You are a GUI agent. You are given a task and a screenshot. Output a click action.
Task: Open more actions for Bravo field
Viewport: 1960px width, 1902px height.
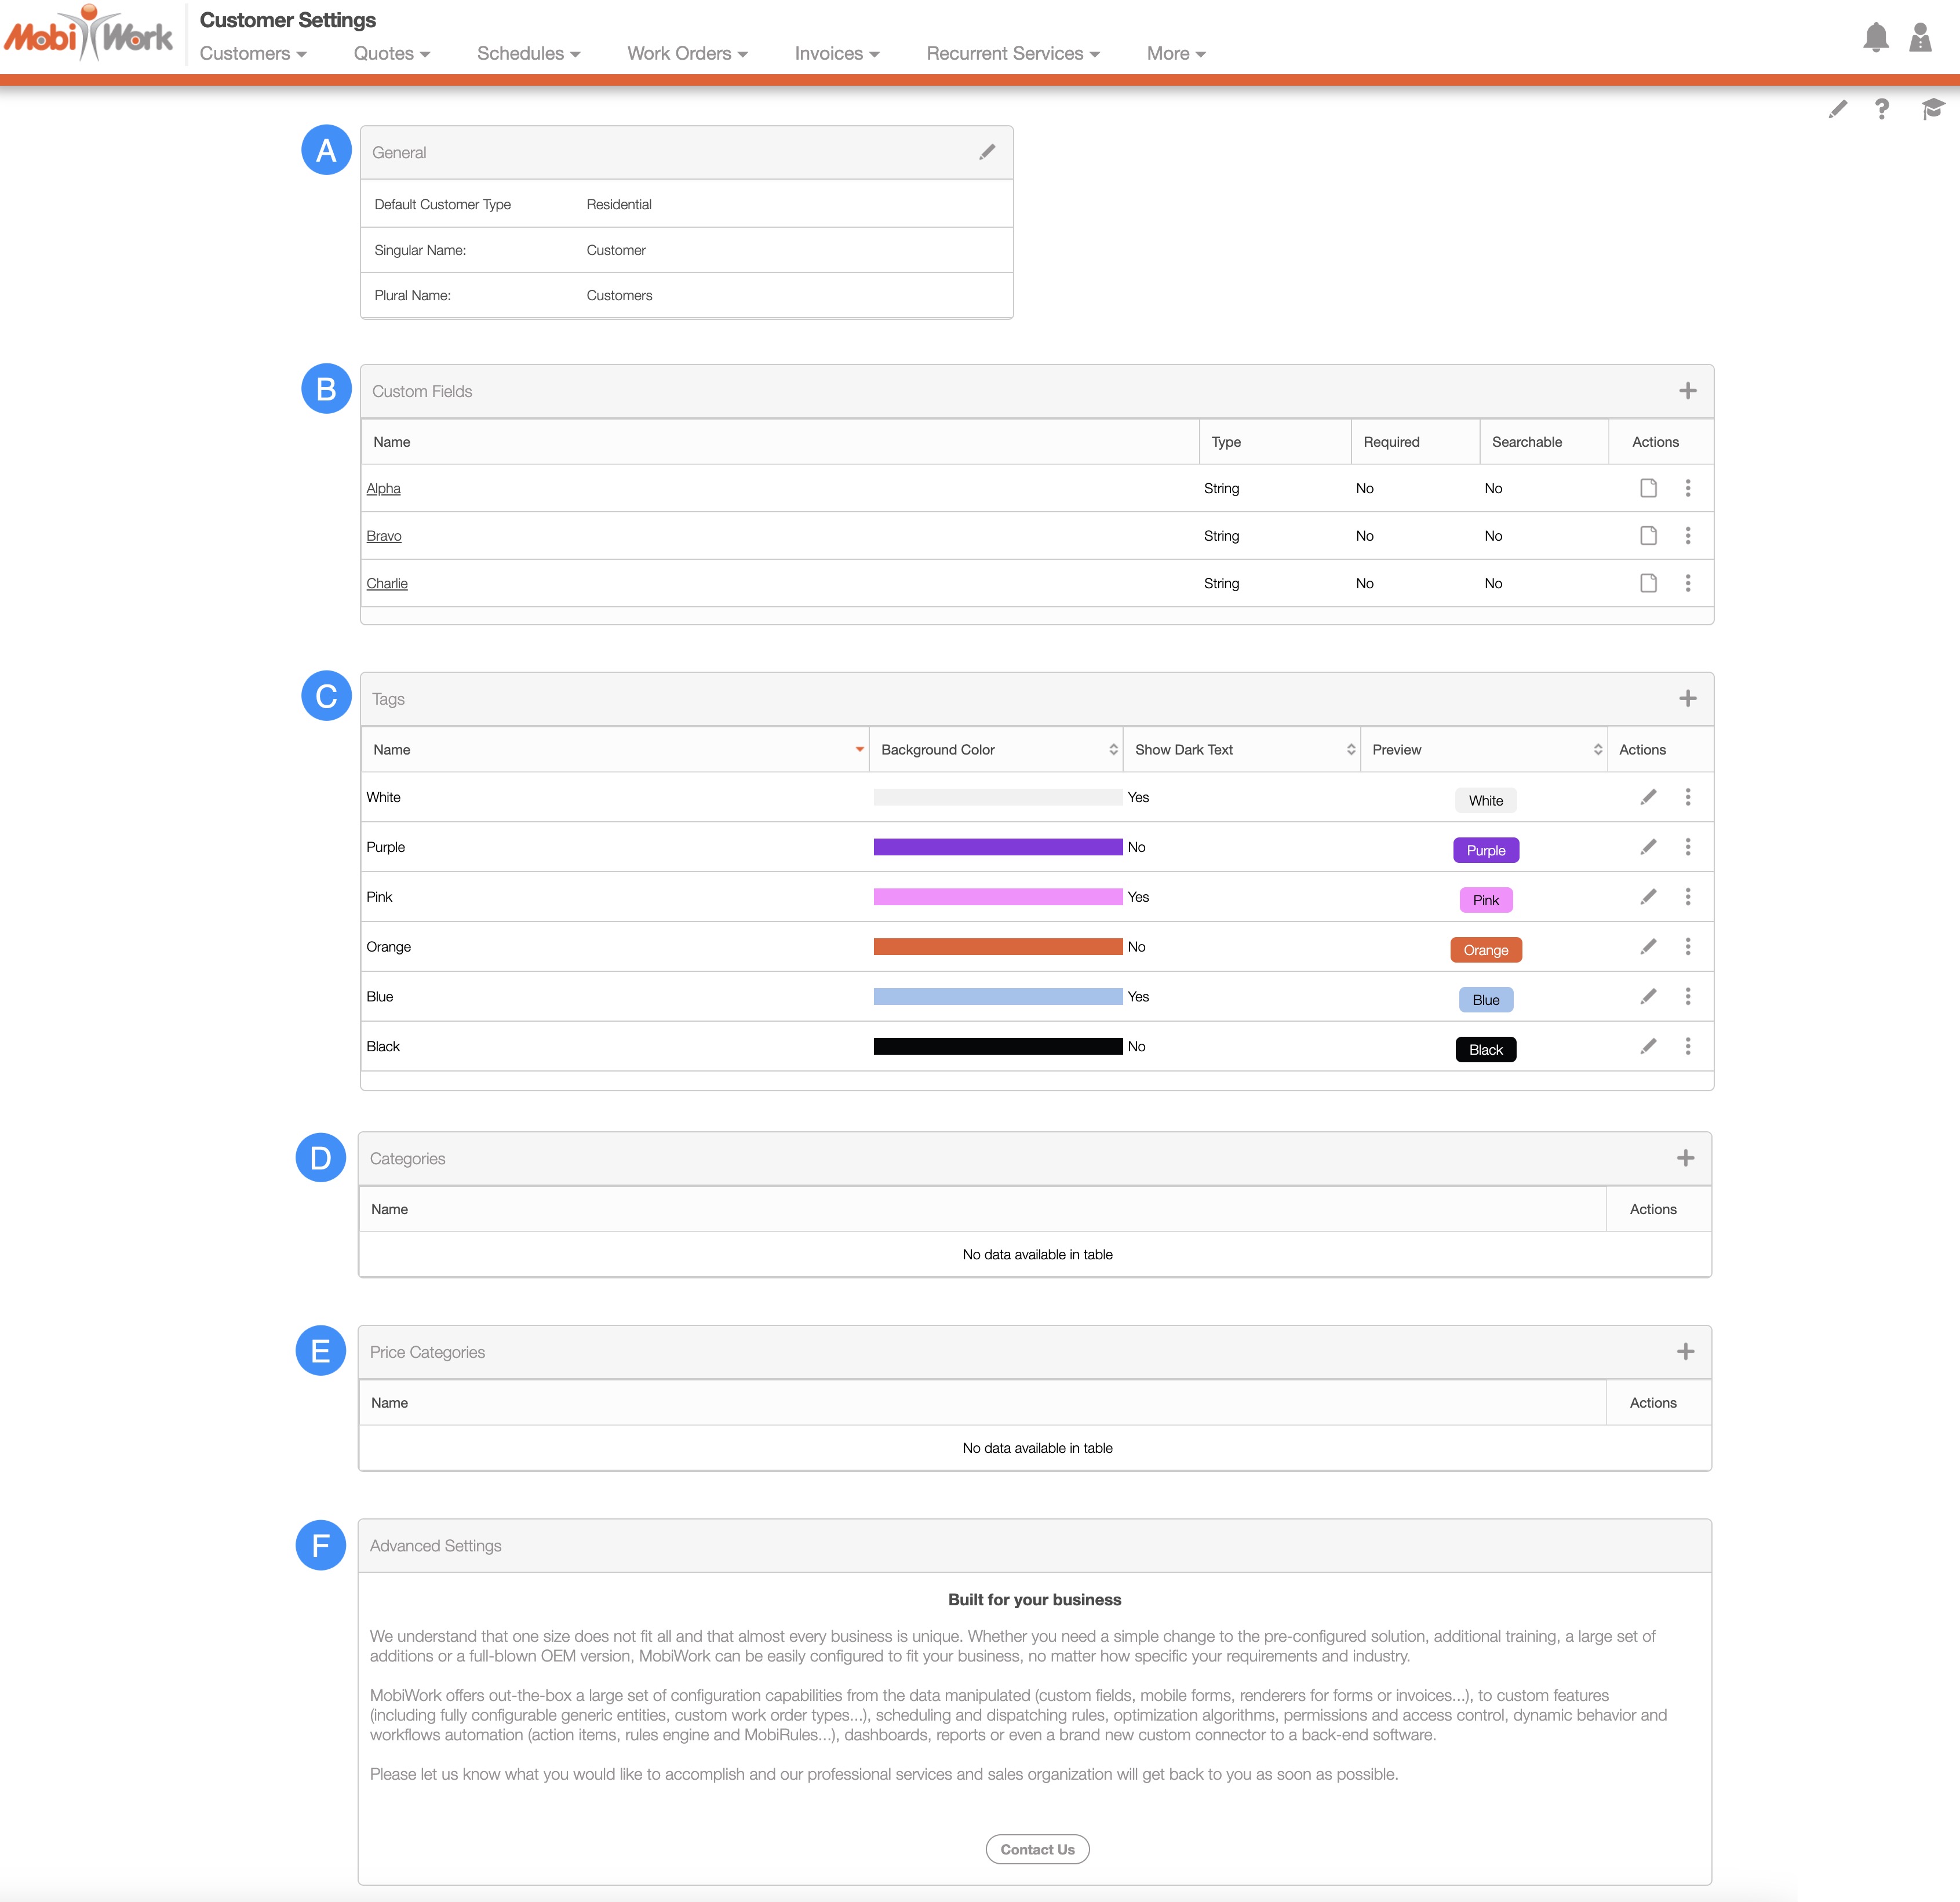pyautogui.click(x=1687, y=536)
